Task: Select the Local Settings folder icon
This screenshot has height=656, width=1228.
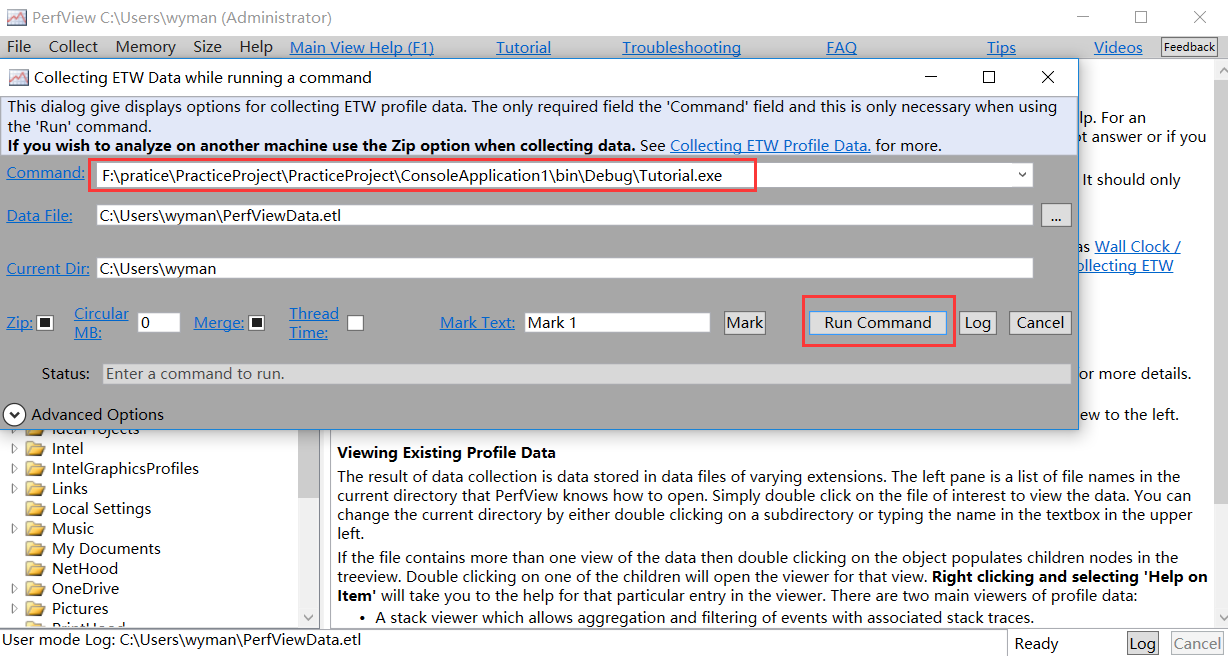Action: click(36, 509)
